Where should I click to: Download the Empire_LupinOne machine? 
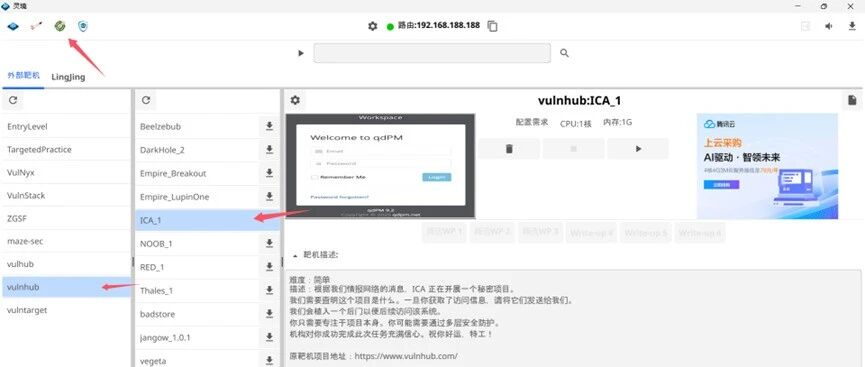tap(269, 196)
